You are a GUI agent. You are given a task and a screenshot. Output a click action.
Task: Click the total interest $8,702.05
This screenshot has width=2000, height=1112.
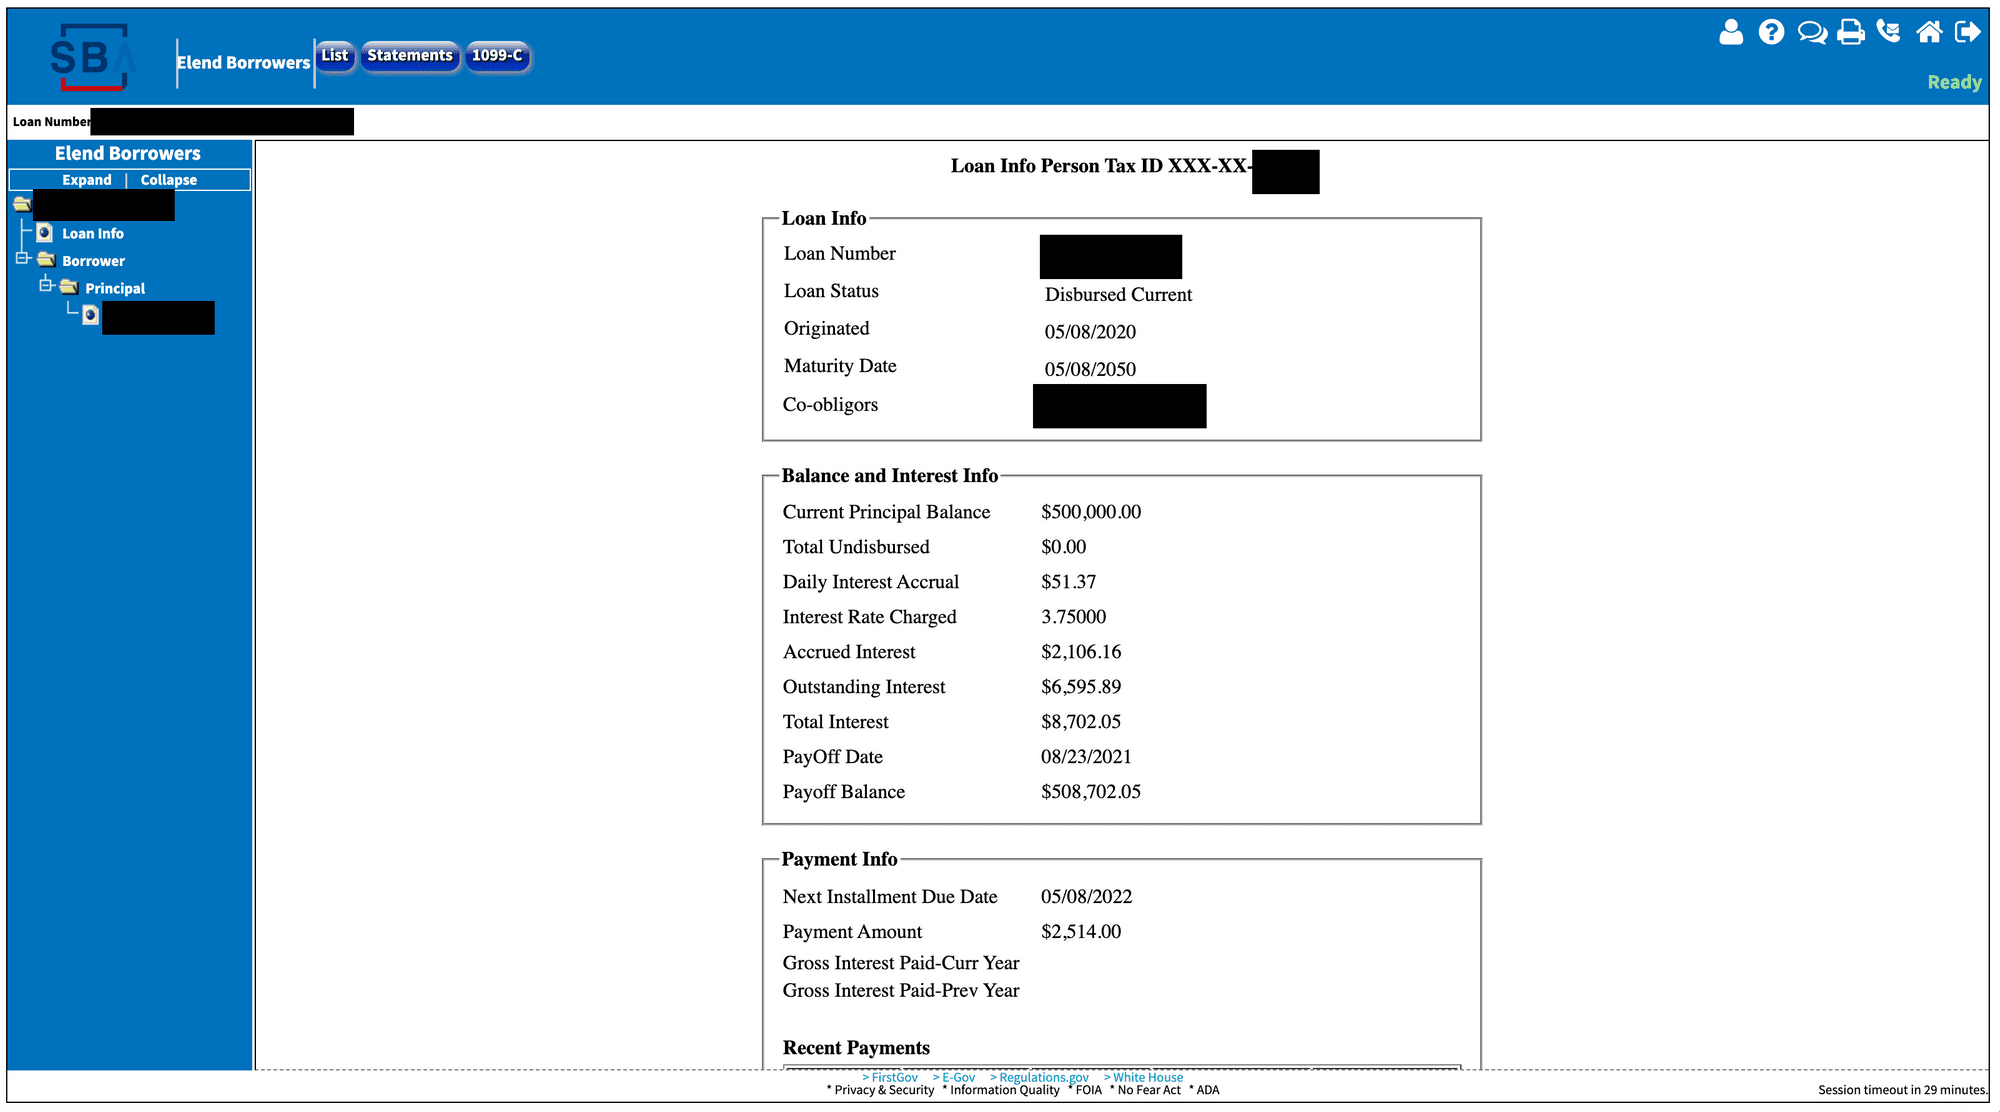point(1081,722)
